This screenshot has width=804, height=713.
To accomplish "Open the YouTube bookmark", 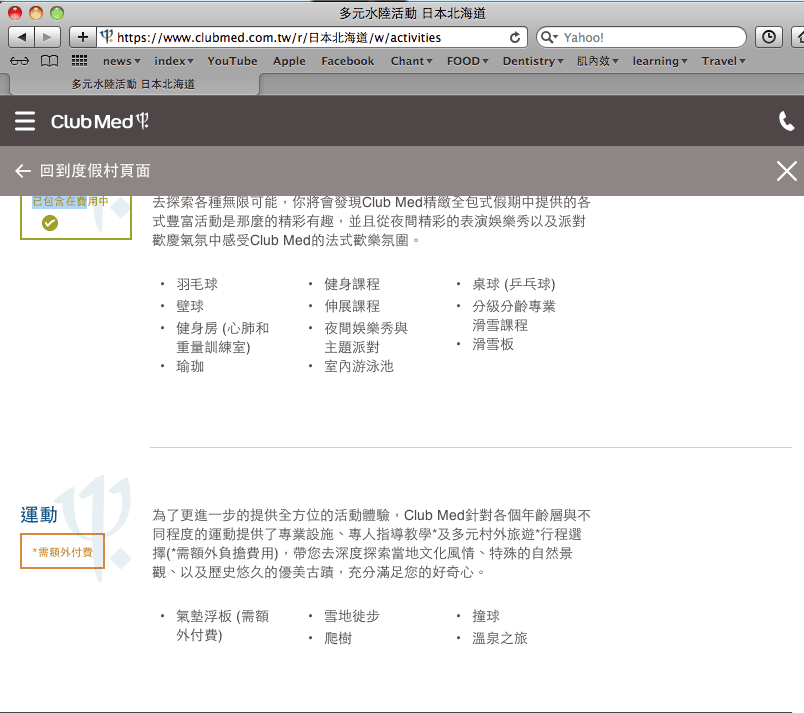I will 232,61.
